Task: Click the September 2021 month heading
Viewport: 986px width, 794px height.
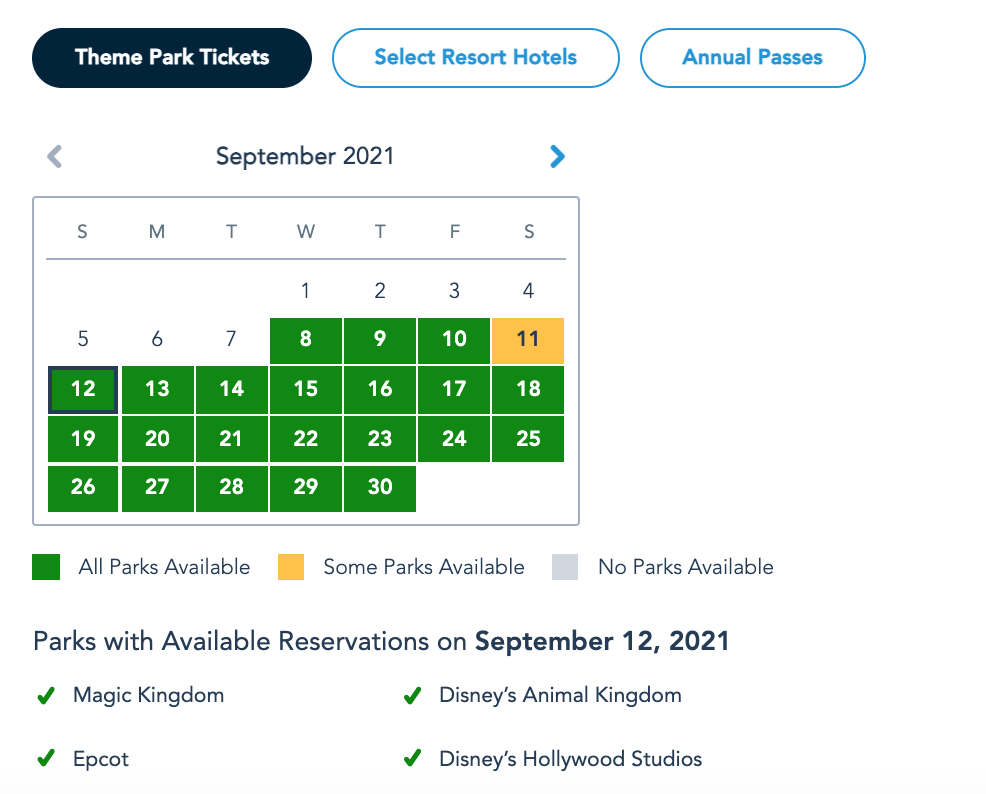Action: (305, 156)
